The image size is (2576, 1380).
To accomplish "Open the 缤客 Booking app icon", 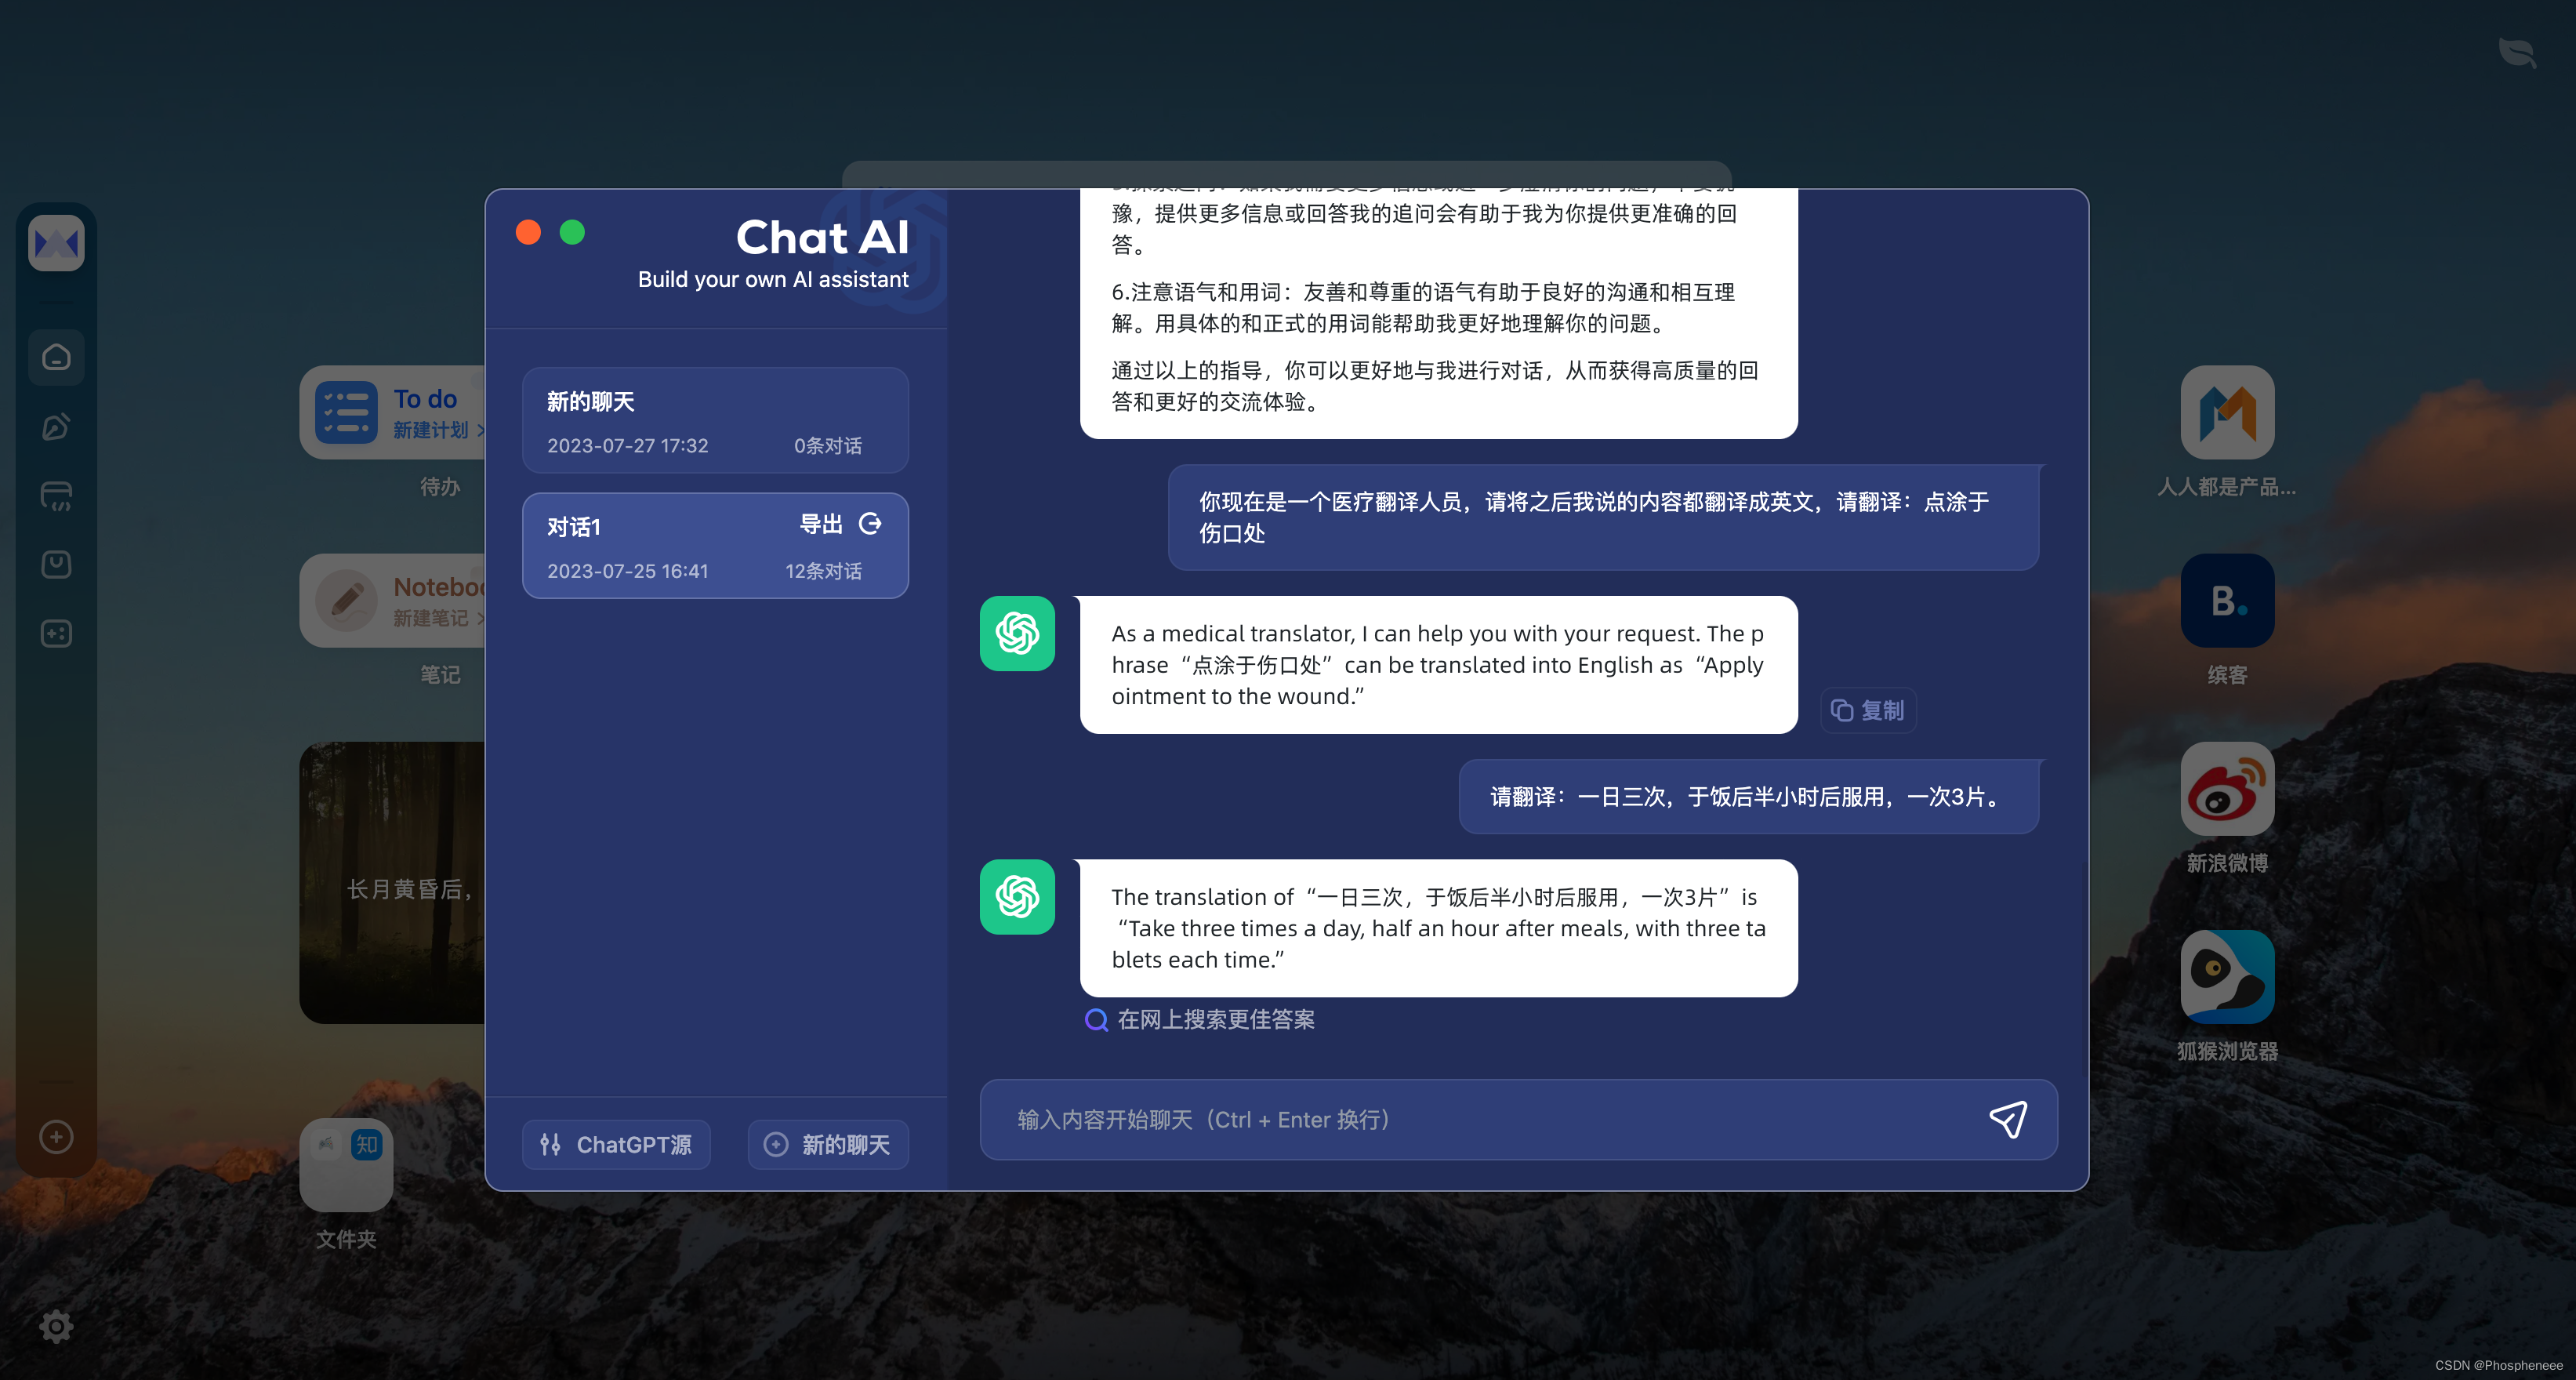I will pyautogui.click(x=2227, y=601).
